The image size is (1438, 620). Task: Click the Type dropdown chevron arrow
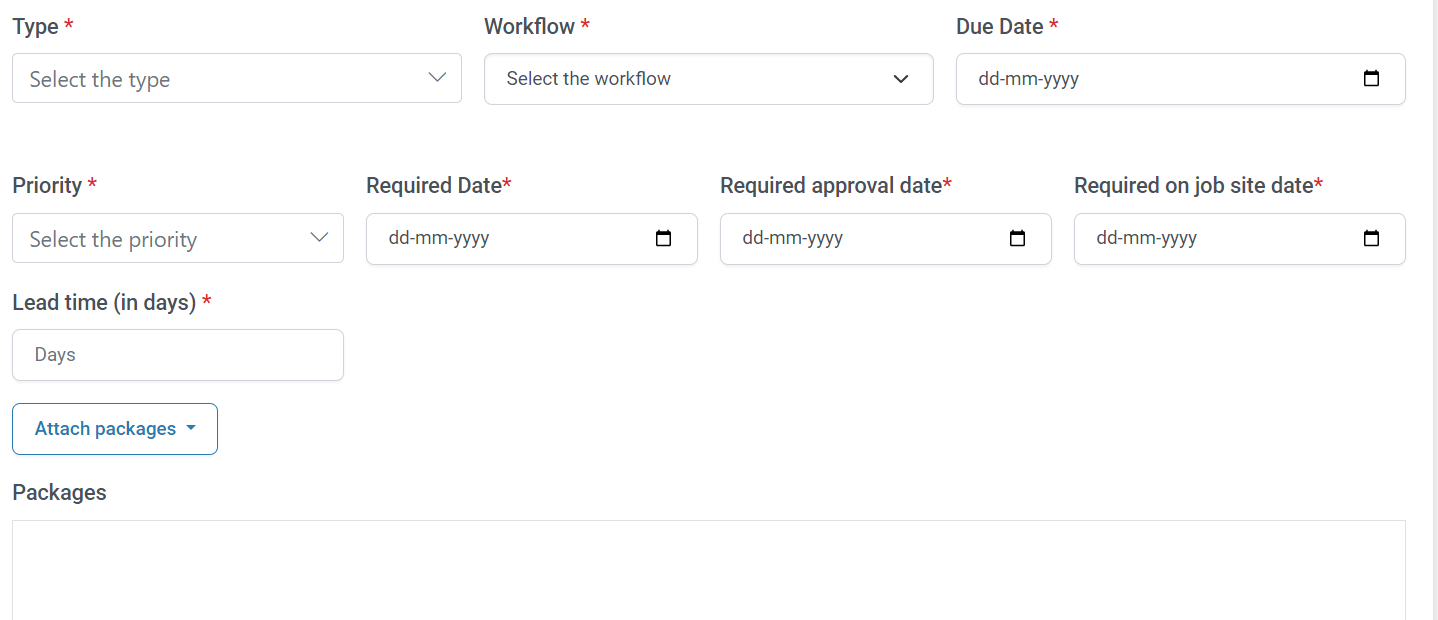click(437, 78)
